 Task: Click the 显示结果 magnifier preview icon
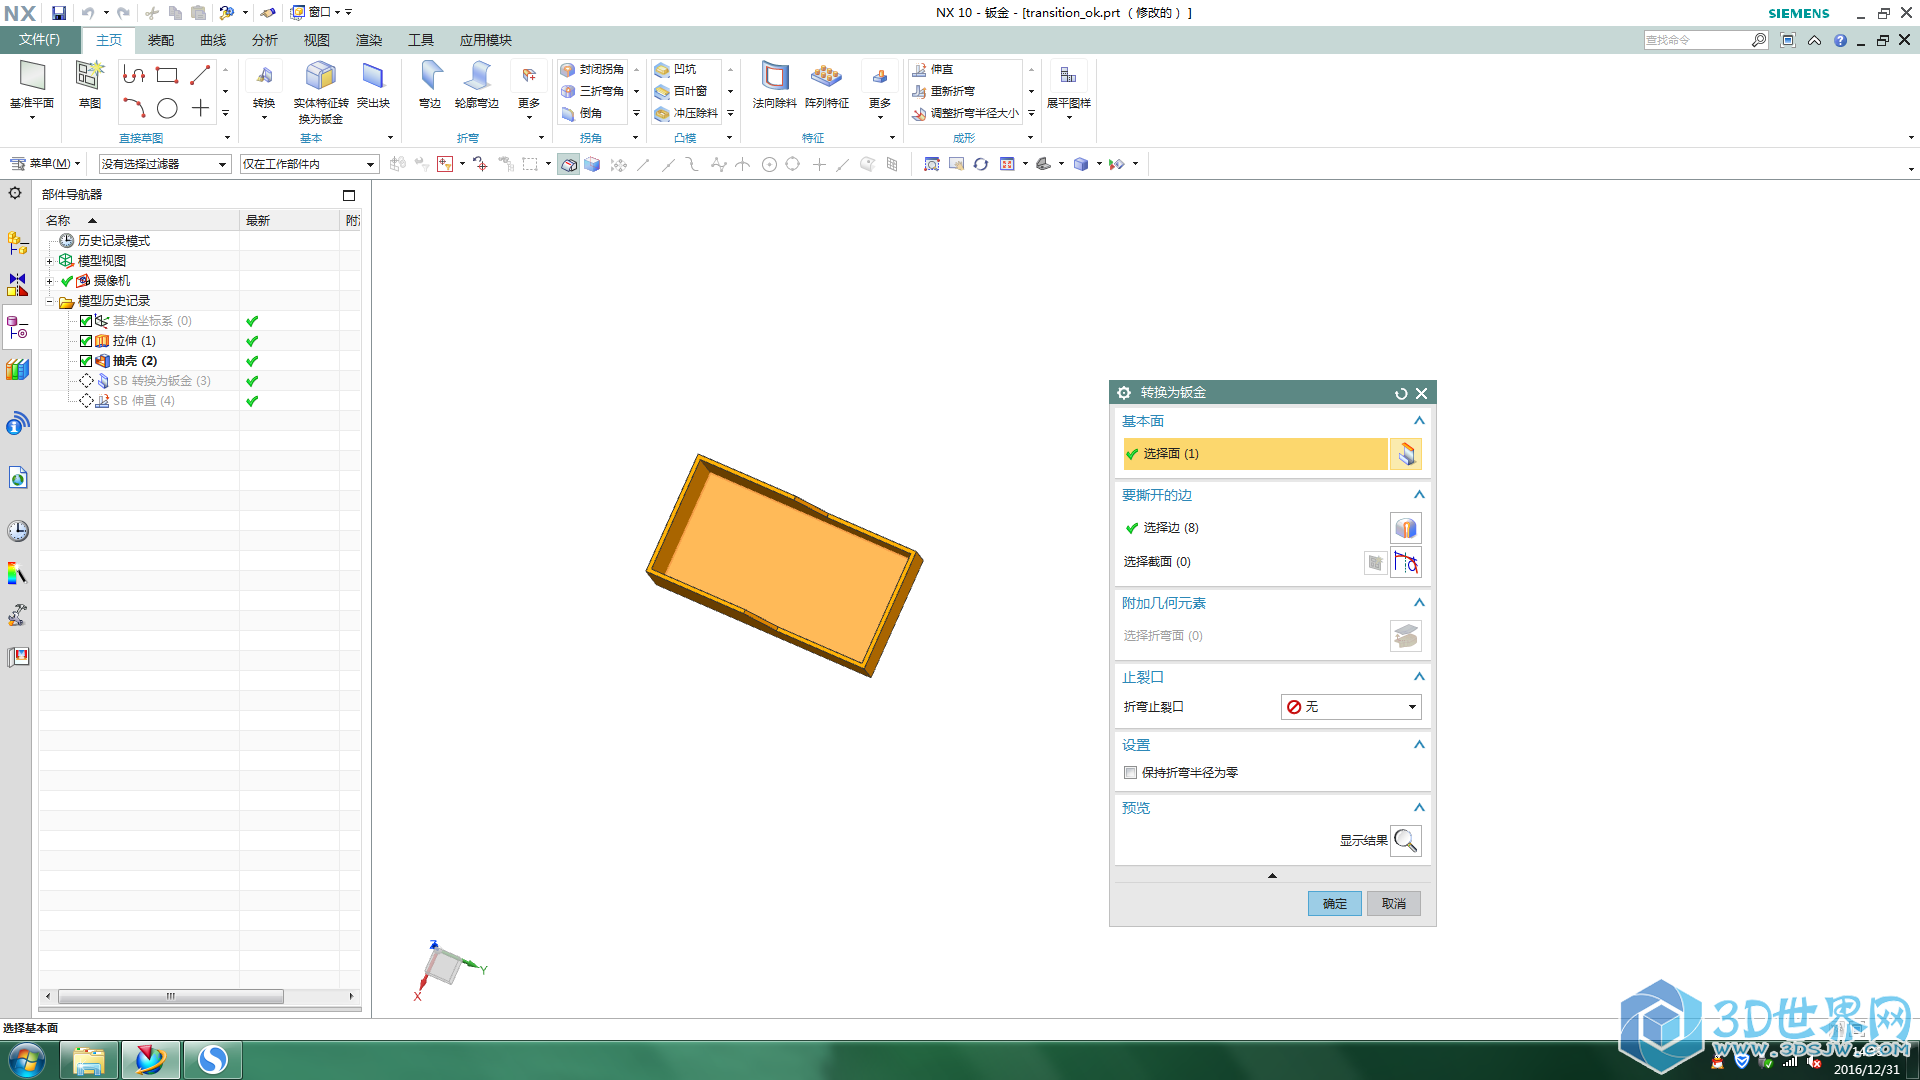pos(1406,841)
